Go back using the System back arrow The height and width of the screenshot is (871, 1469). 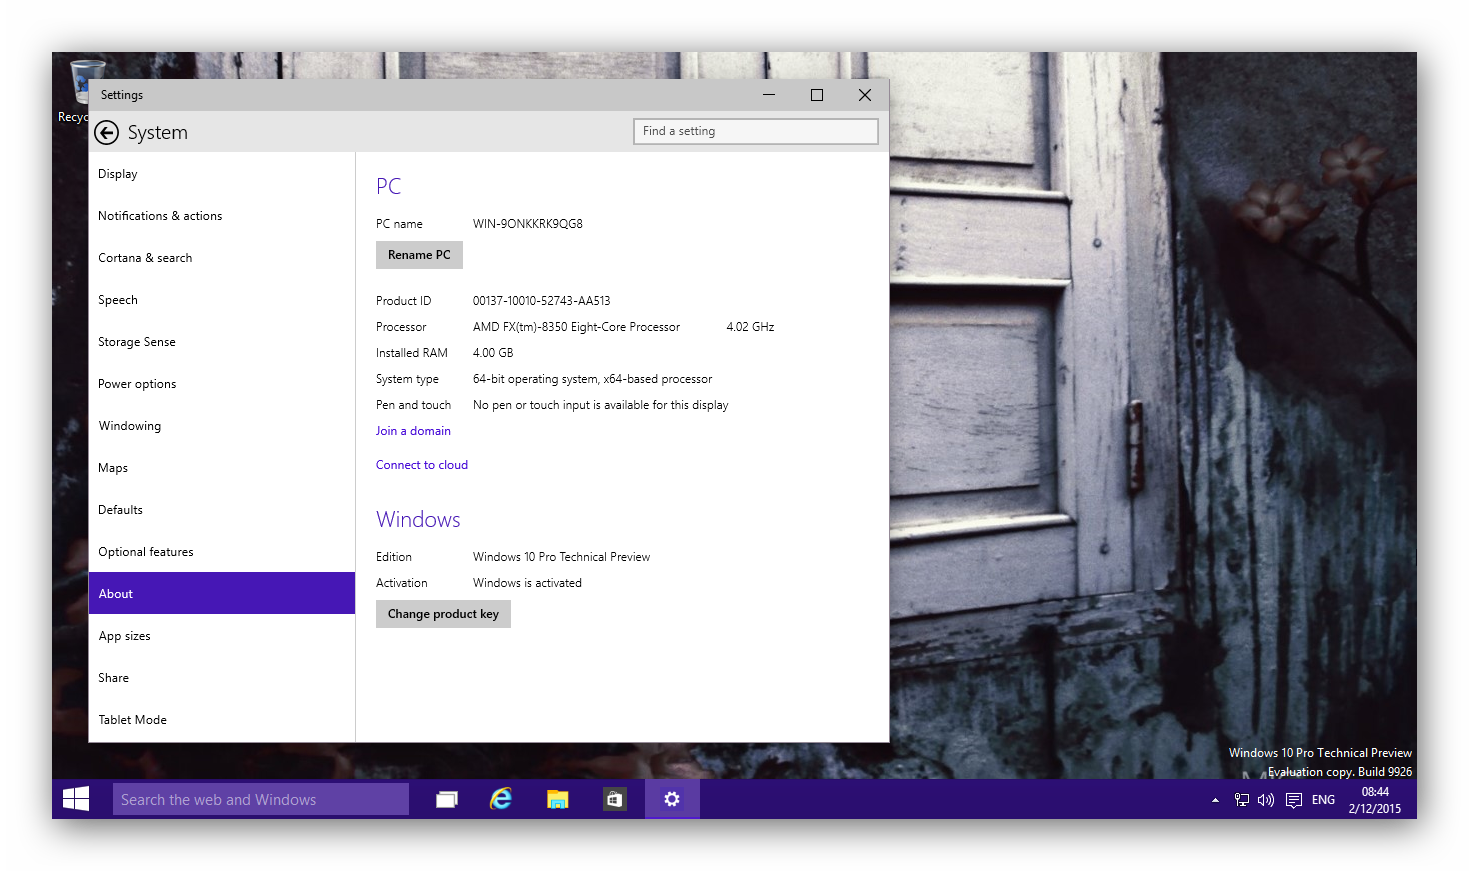(106, 133)
